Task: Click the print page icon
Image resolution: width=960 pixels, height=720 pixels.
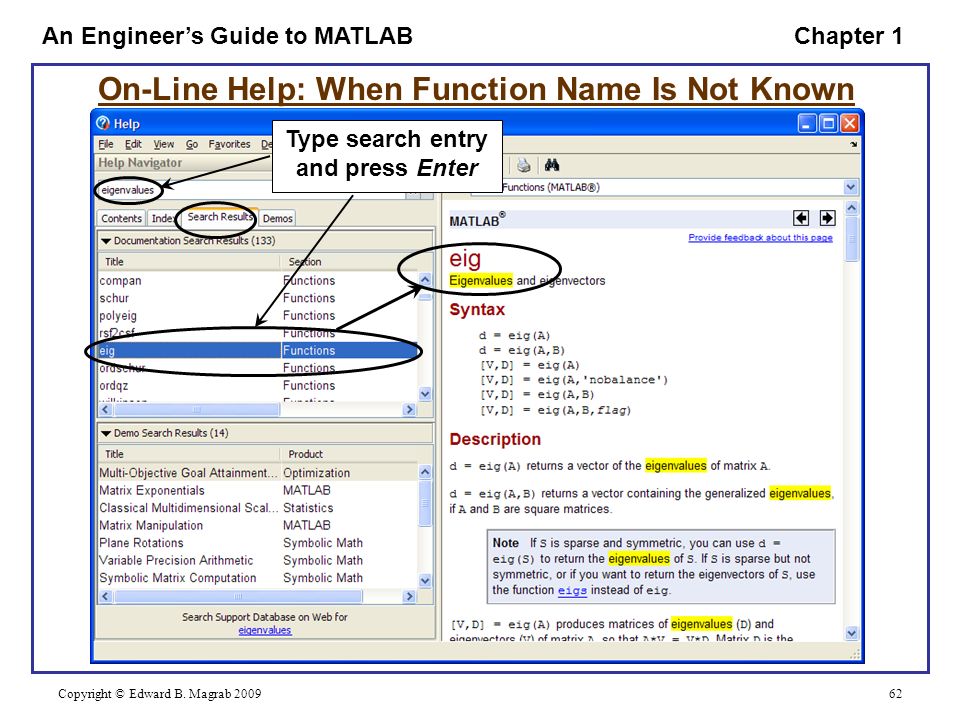Action: click(x=523, y=165)
